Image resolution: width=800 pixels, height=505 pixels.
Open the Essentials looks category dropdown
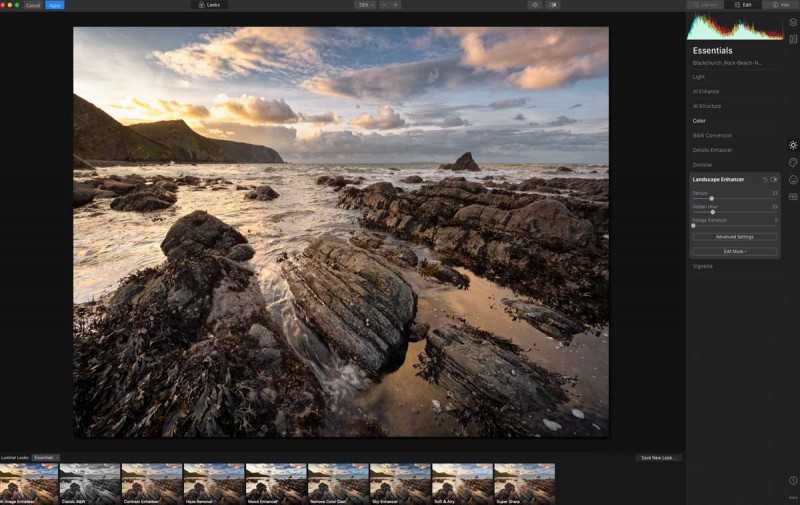[x=45, y=457]
